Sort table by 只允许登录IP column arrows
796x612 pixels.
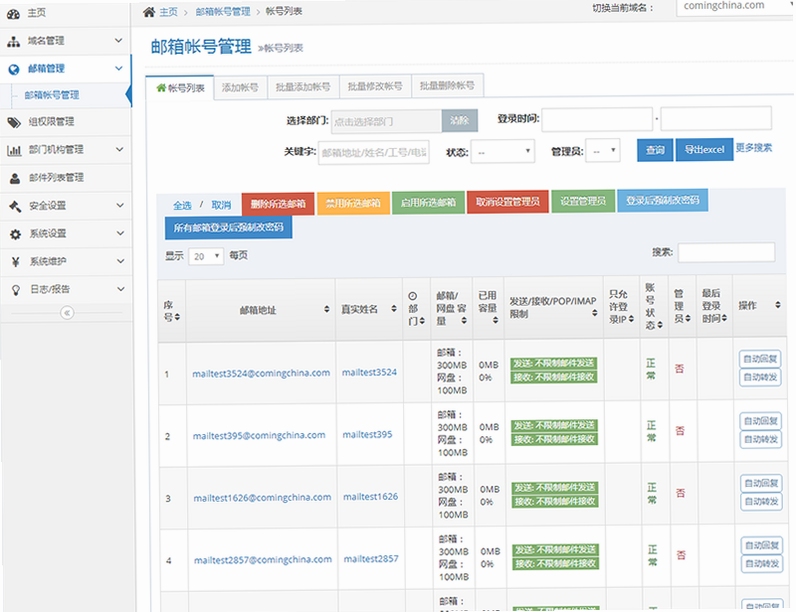coord(631,319)
